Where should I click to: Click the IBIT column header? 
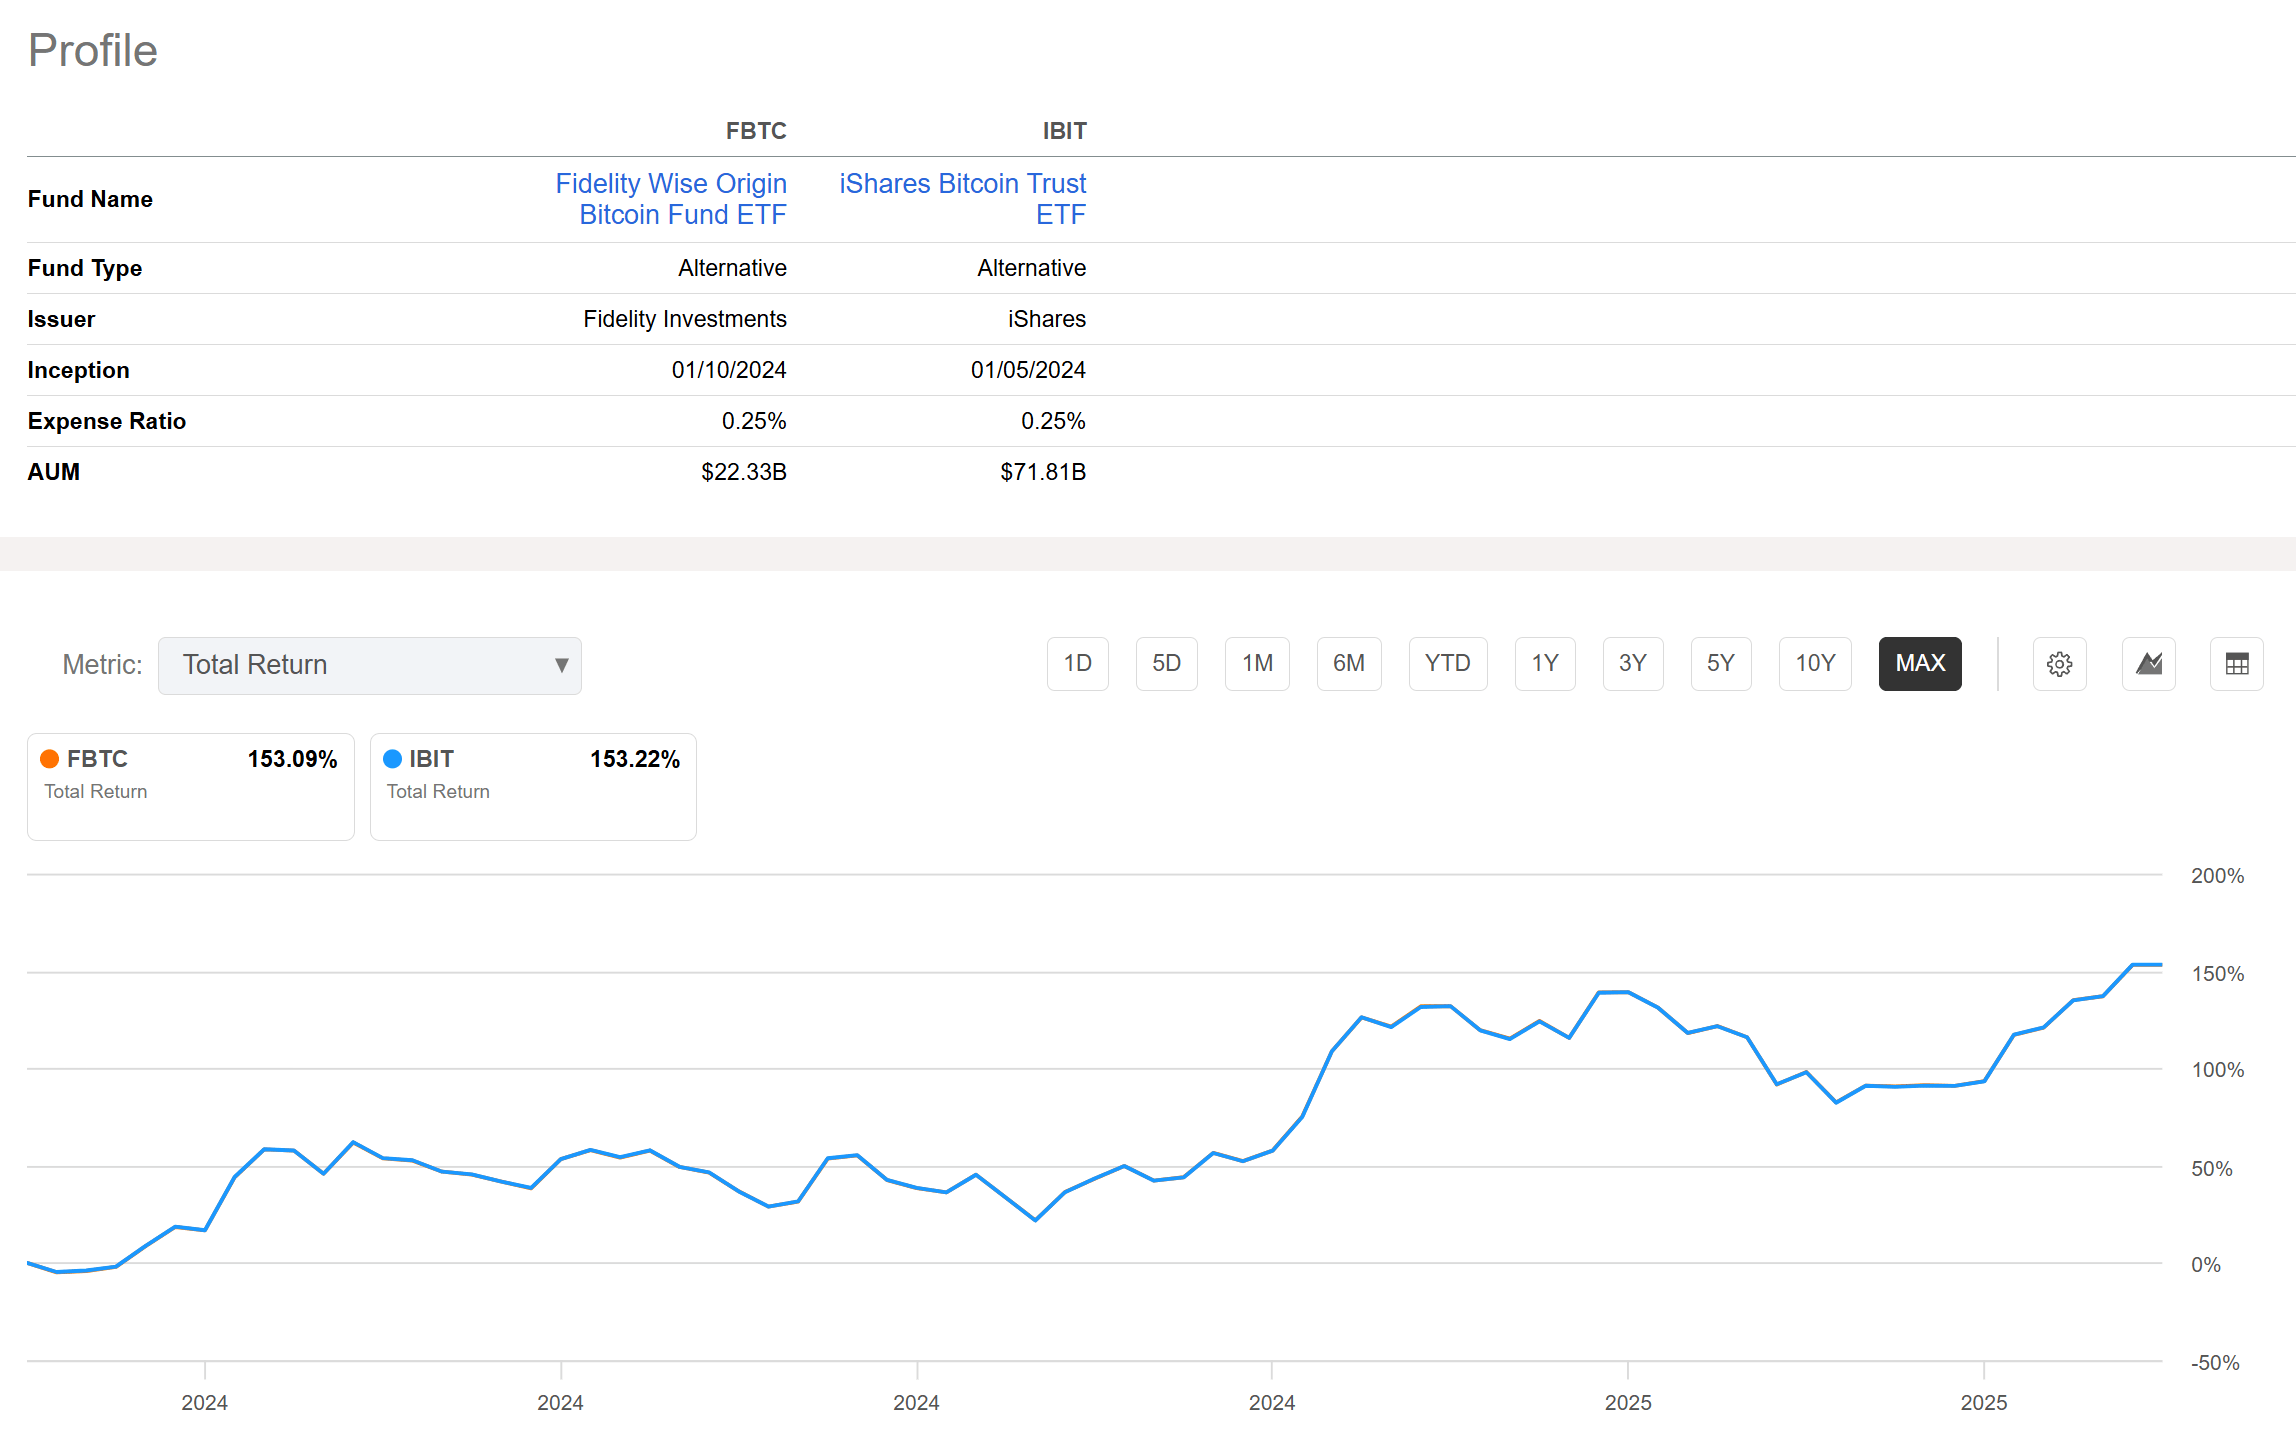[1064, 131]
